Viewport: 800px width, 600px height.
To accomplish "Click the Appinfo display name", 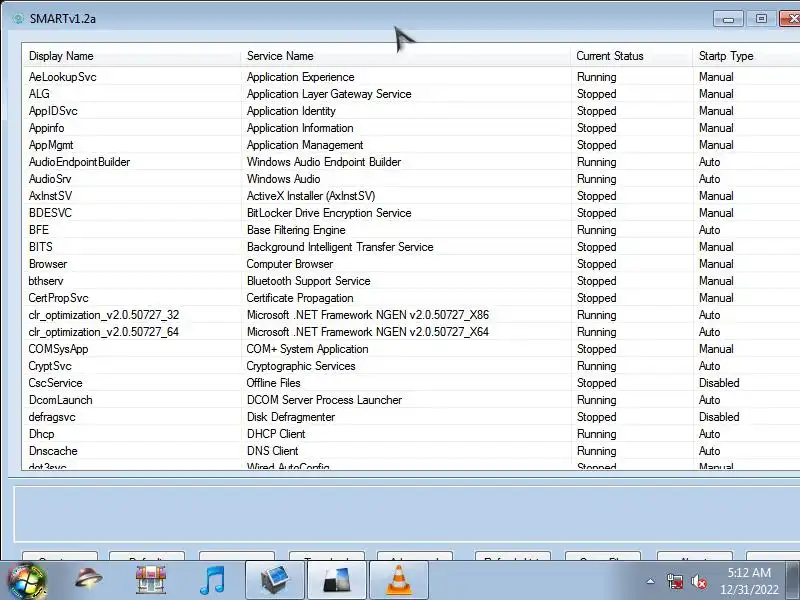I will (x=46, y=128).
